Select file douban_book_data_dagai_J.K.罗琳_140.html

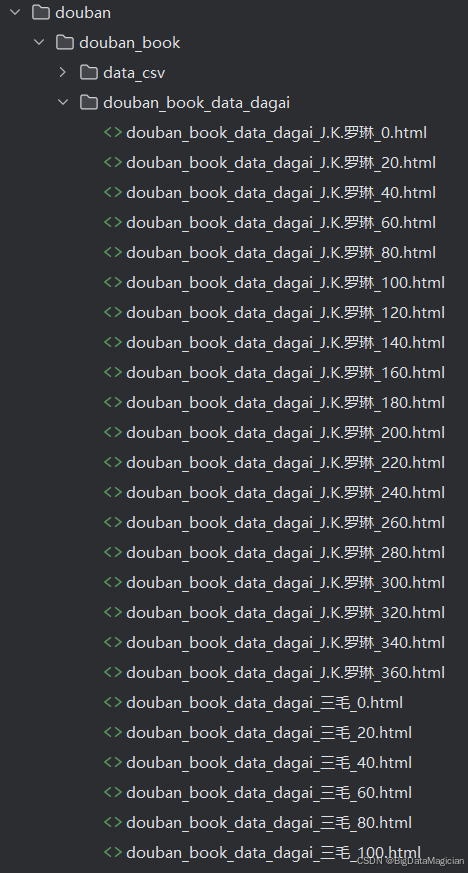click(x=285, y=342)
